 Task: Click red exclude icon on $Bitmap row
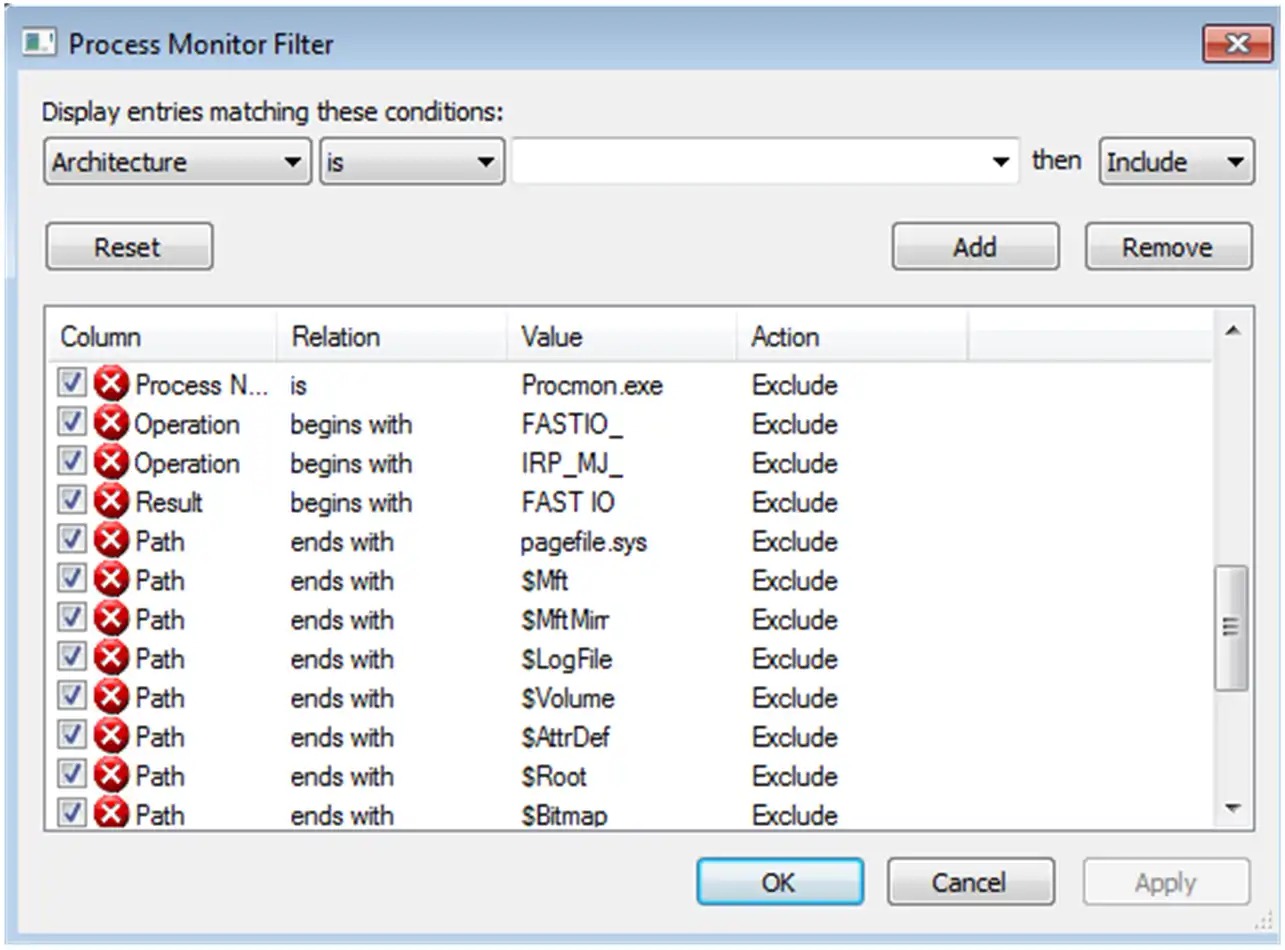111,813
